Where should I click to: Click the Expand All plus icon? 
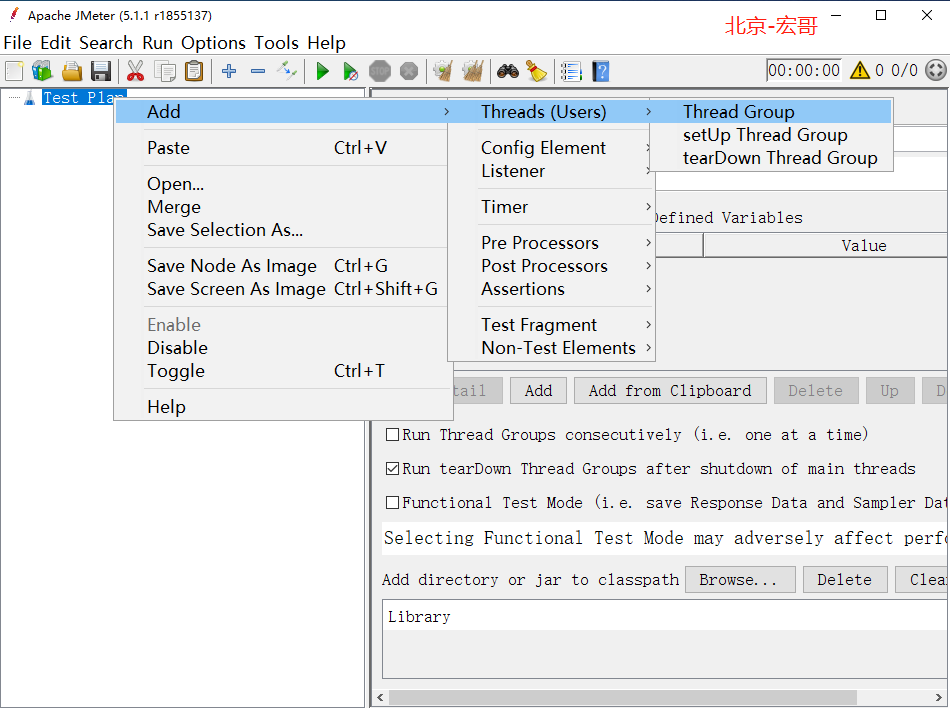(x=229, y=71)
